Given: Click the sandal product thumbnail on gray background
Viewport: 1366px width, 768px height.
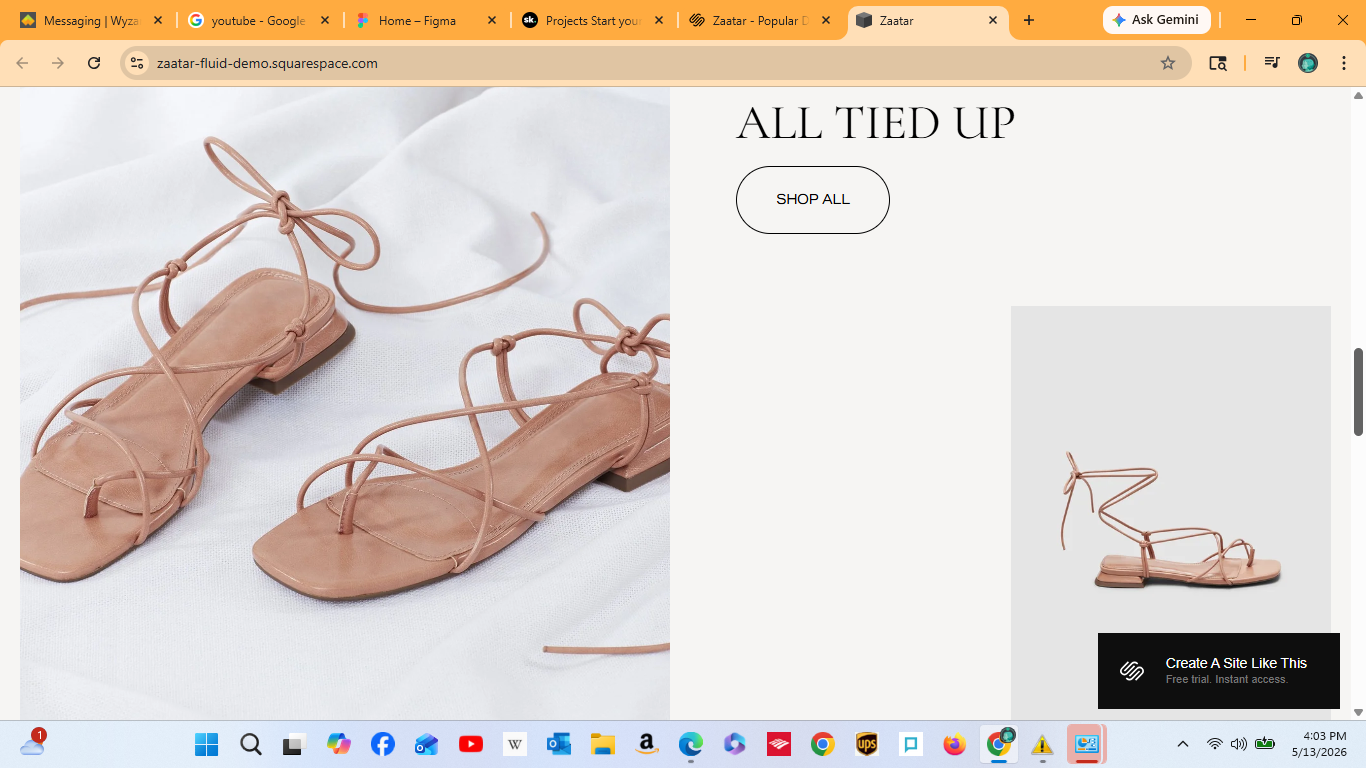Looking at the screenshot, I should [x=1170, y=512].
